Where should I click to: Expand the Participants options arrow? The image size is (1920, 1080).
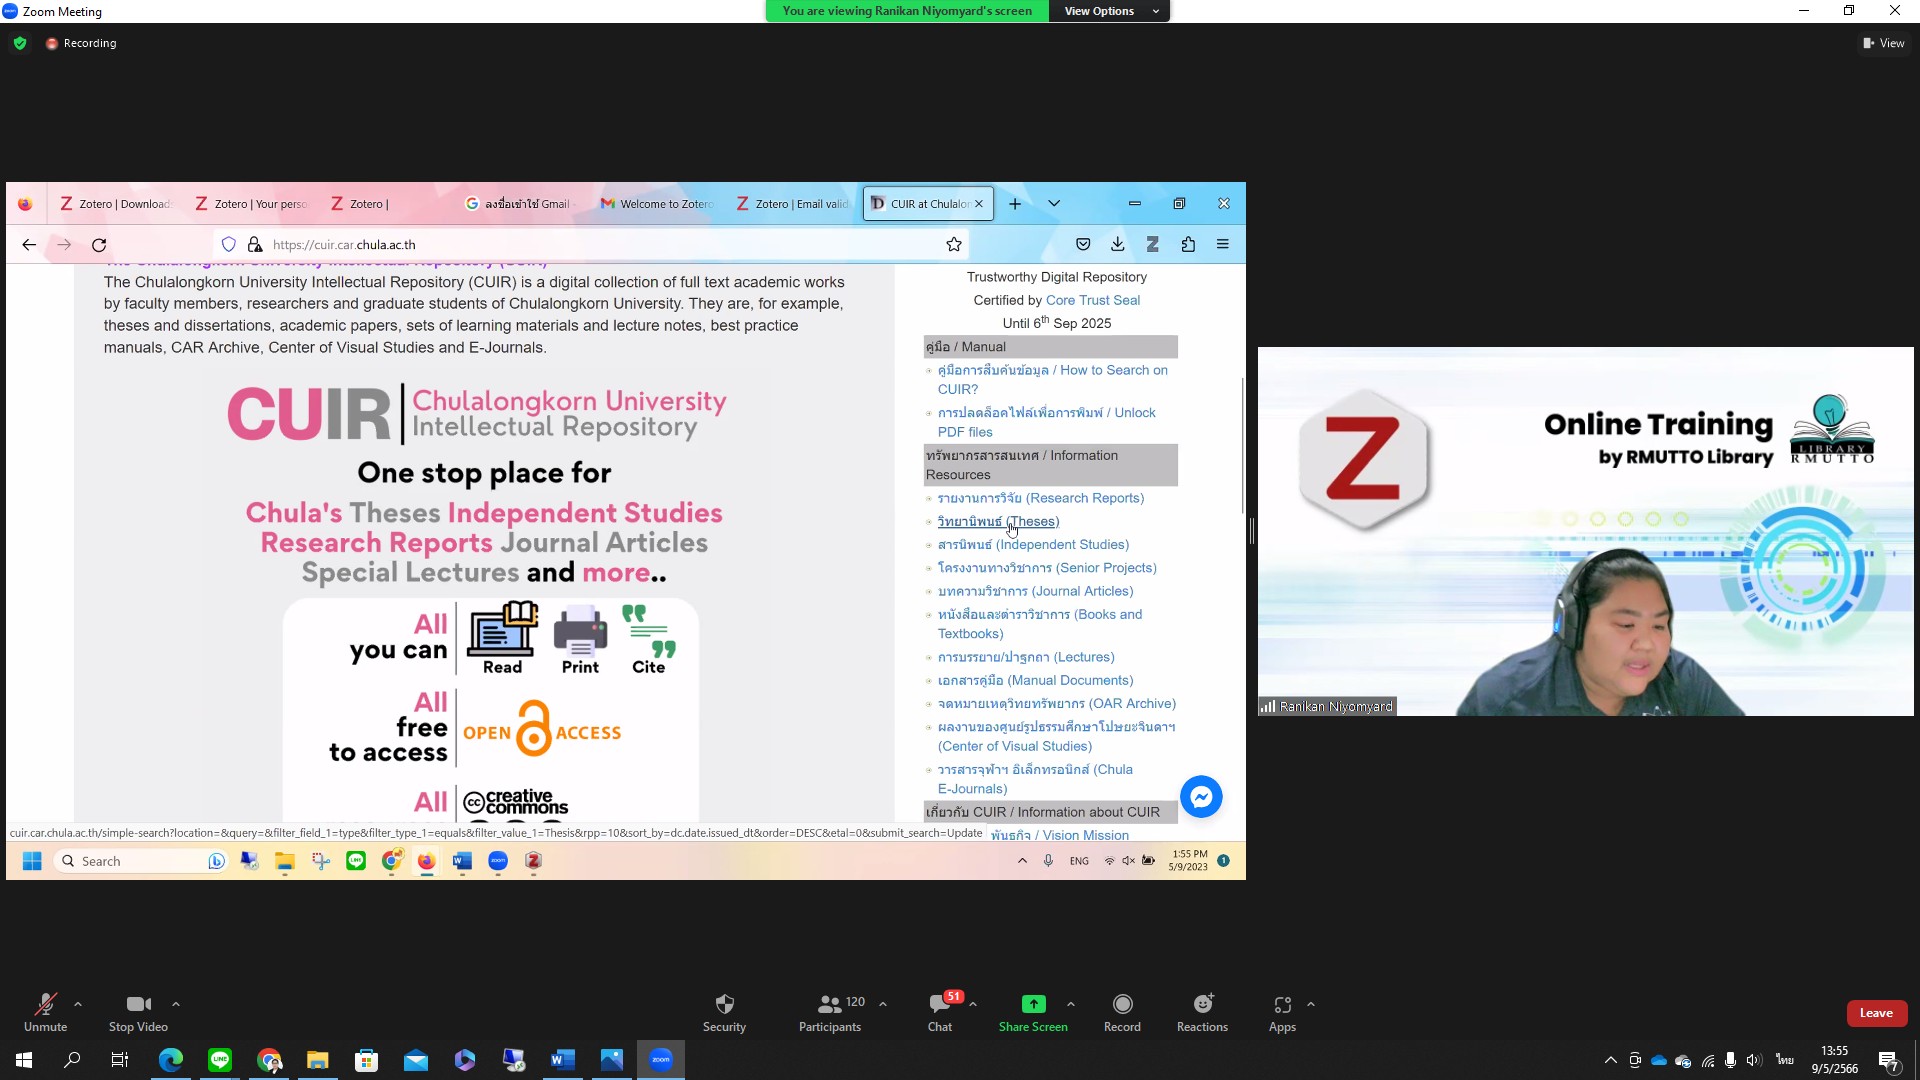click(x=883, y=1004)
